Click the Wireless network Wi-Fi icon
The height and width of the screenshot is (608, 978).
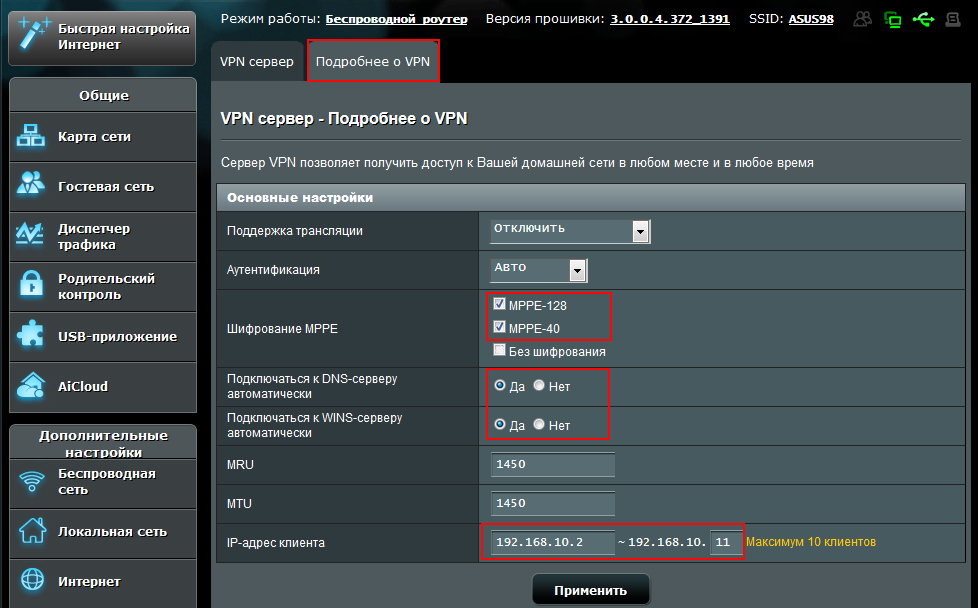point(32,481)
